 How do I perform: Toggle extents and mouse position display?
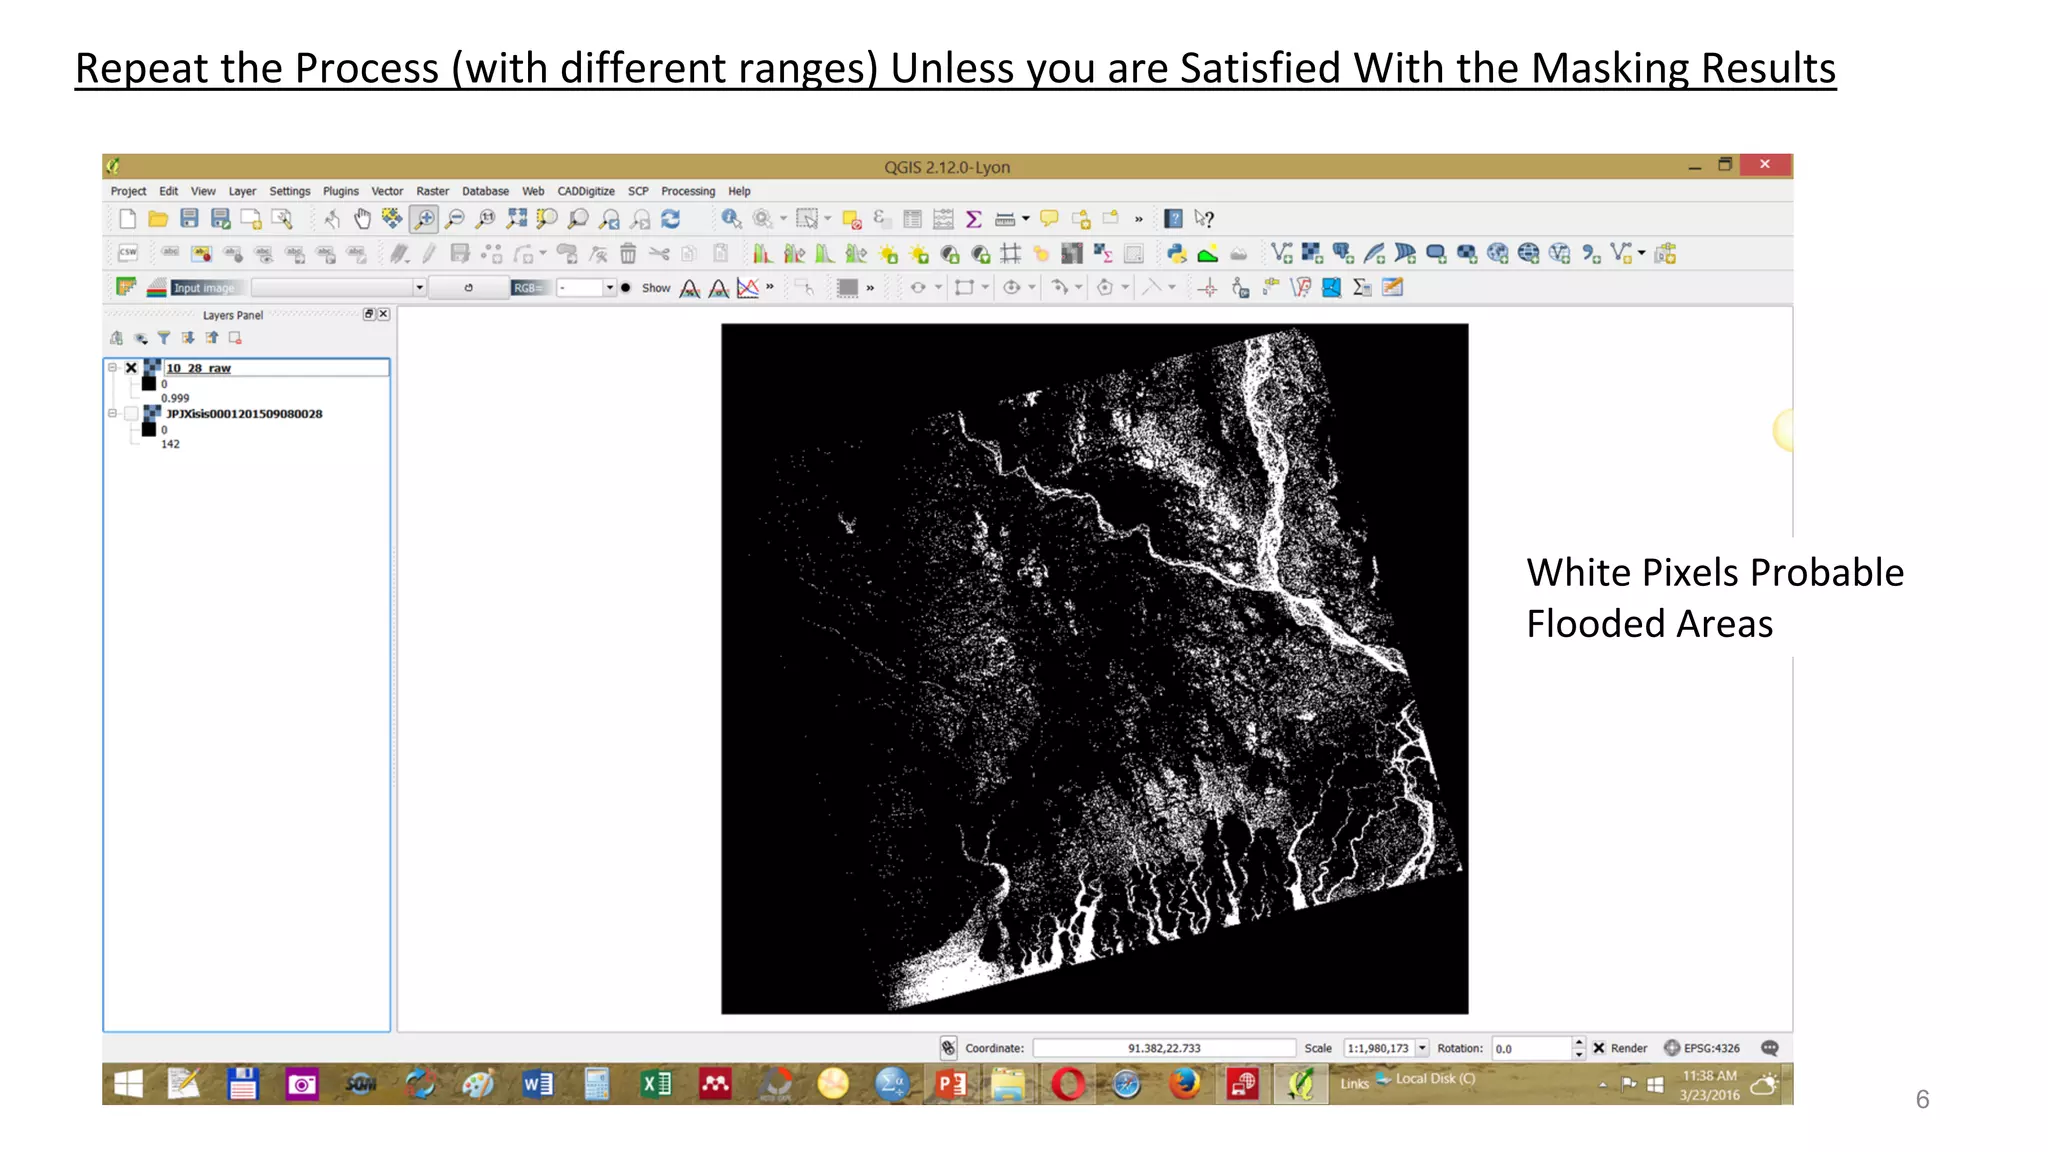coord(948,1048)
